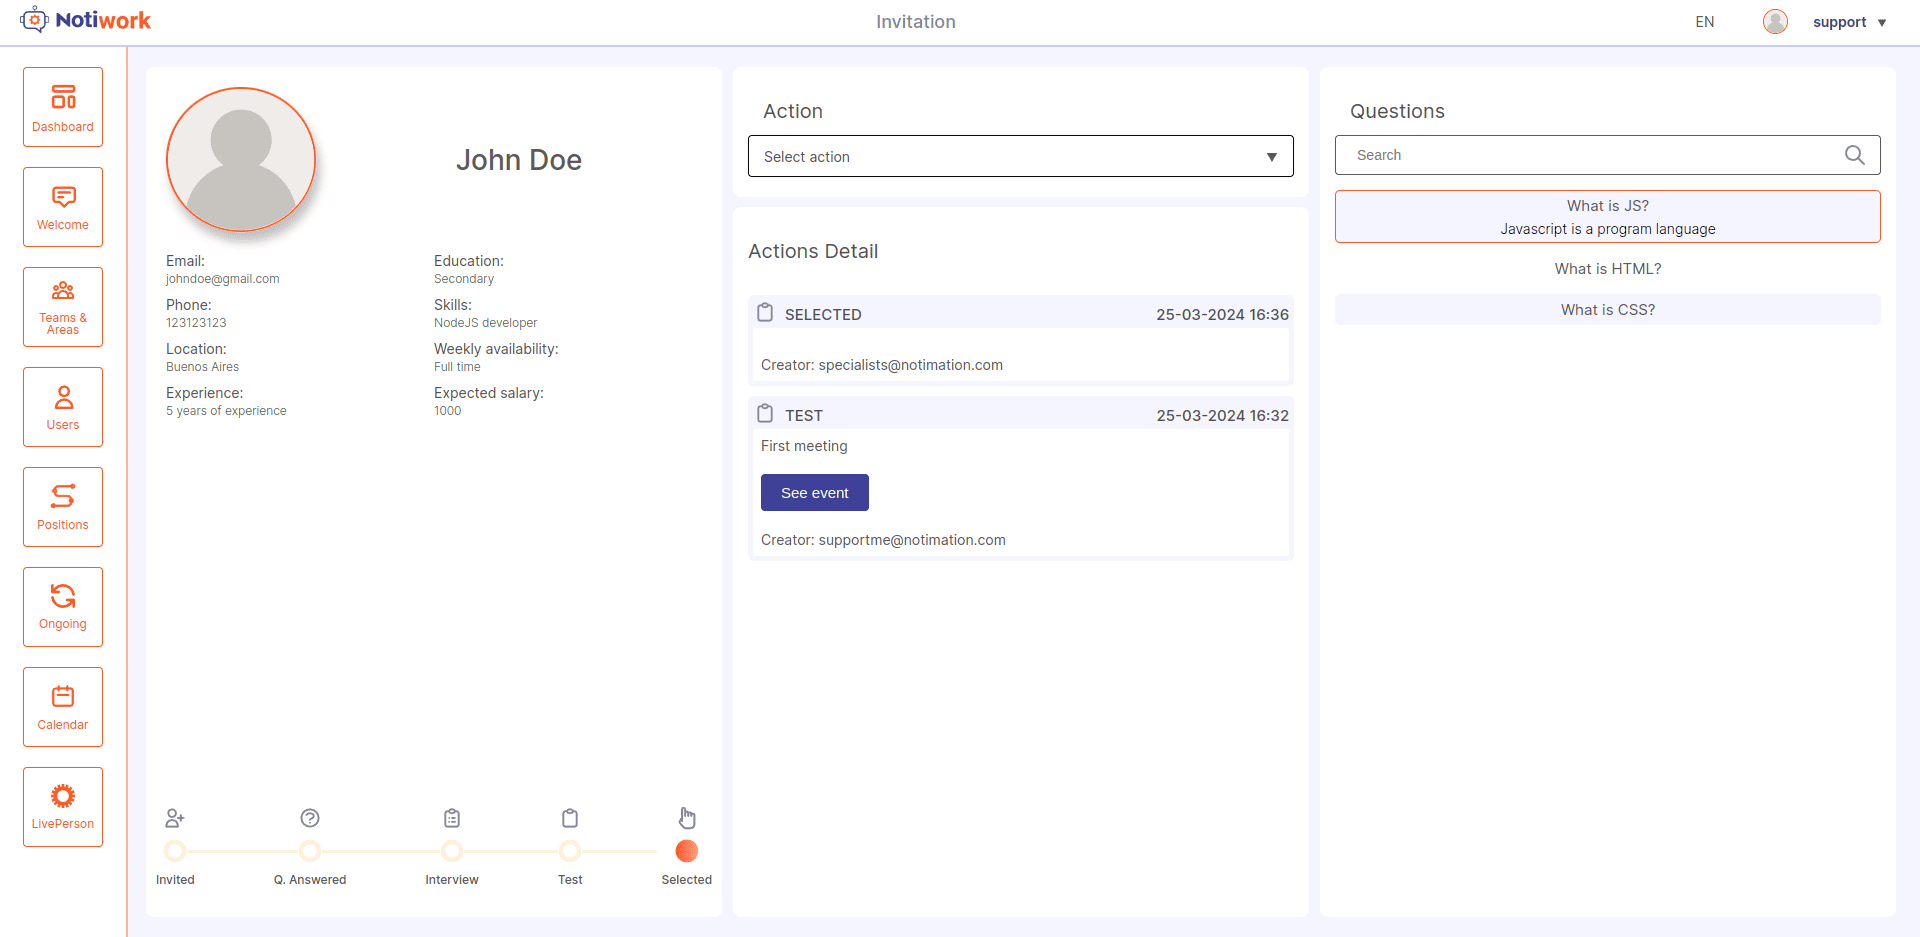Image resolution: width=1920 pixels, height=937 pixels.
Task: Click the Expected salary value 1000
Action: tap(447, 411)
